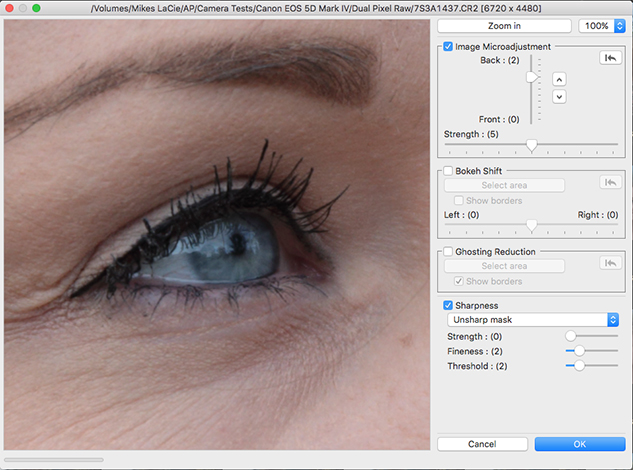This screenshot has height=470, width=633.
Task: Click the 'Strength : (5)' label
Action: (471, 134)
